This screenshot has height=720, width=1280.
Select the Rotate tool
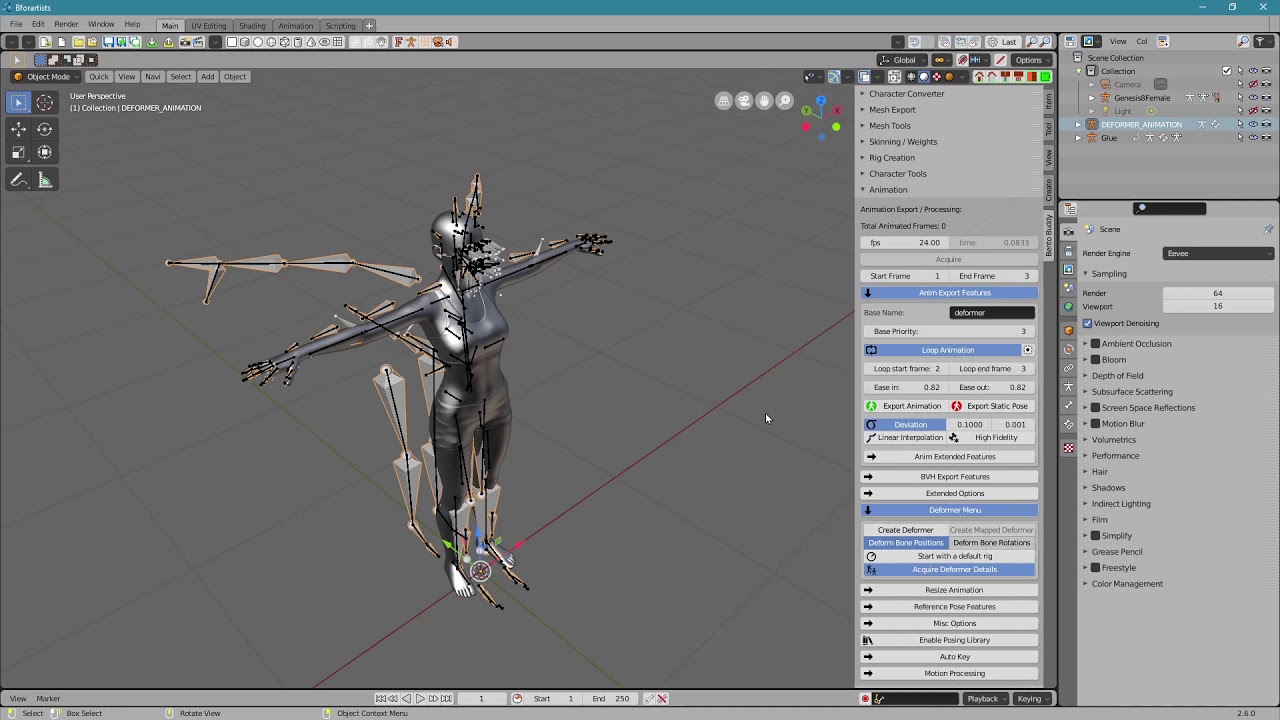click(x=45, y=129)
